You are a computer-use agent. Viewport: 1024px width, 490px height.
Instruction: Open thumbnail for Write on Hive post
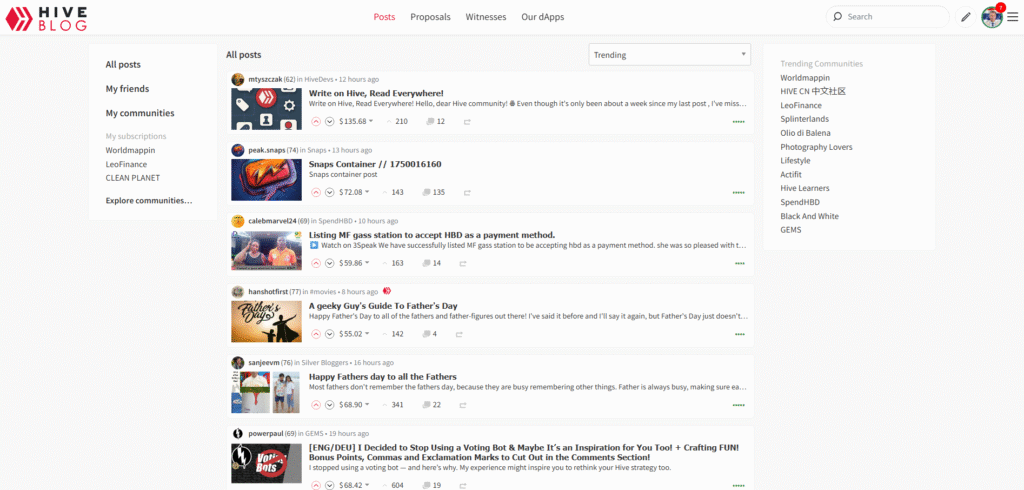[266, 109]
